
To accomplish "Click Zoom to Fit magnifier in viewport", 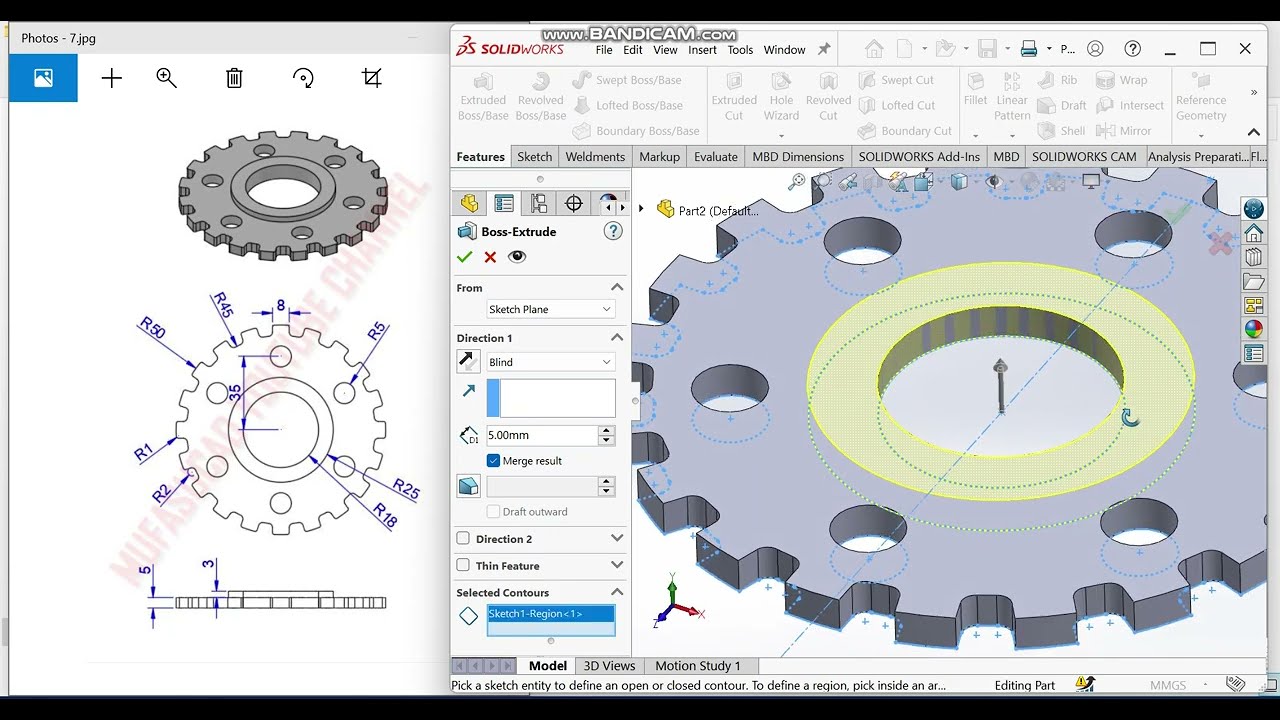I will 796,182.
